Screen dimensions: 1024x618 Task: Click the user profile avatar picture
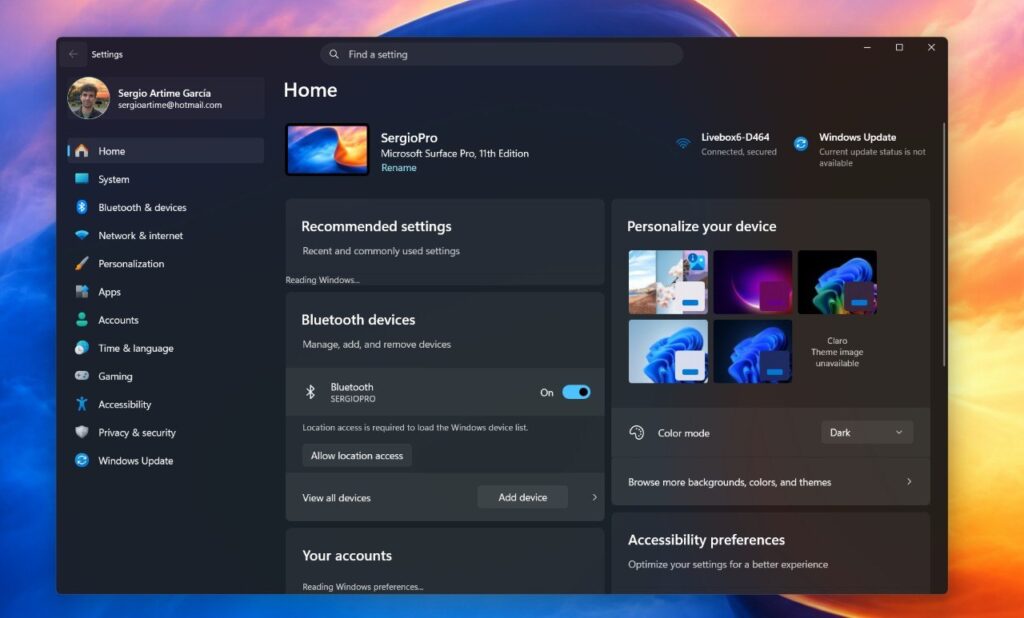(x=89, y=98)
